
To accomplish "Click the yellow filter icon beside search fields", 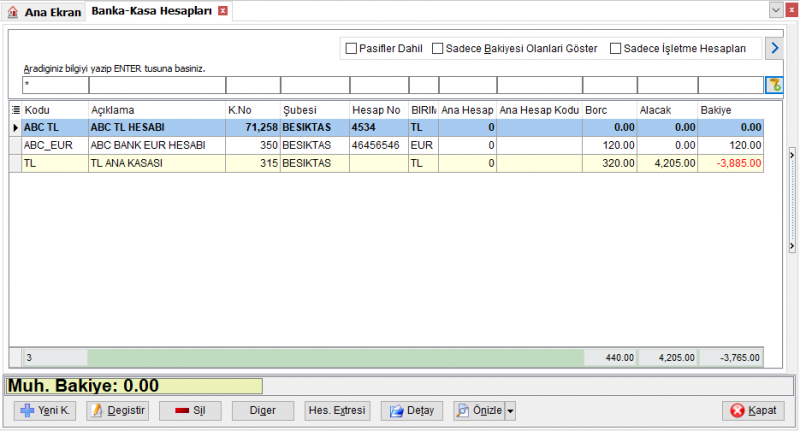I will tap(774, 85).
